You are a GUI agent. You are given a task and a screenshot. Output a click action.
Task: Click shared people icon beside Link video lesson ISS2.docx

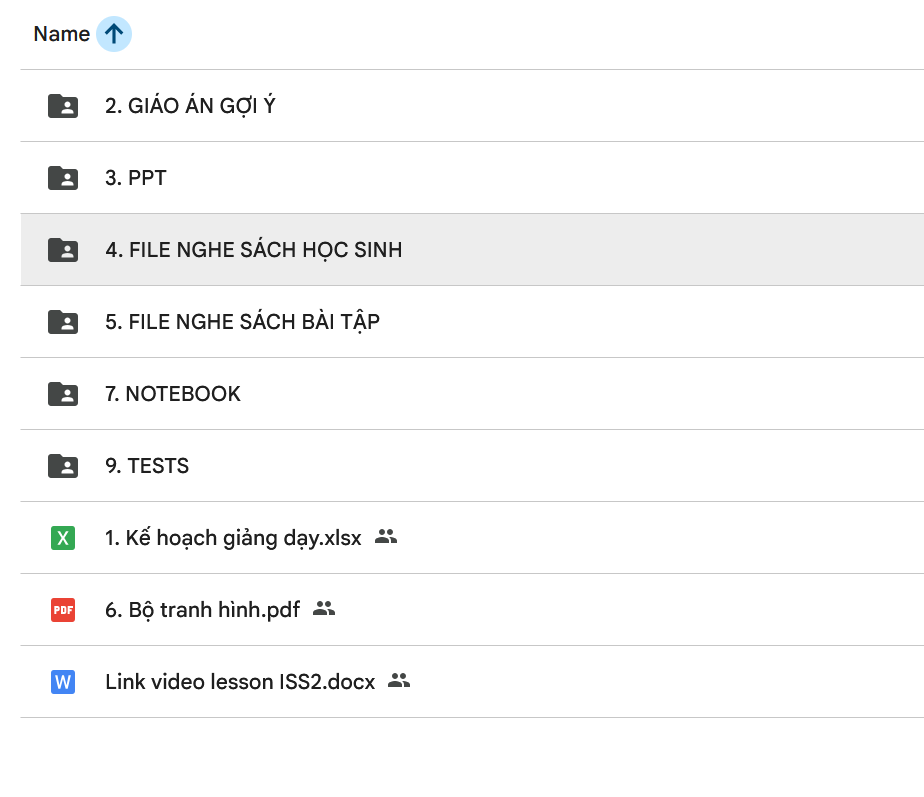coord(399,680)
